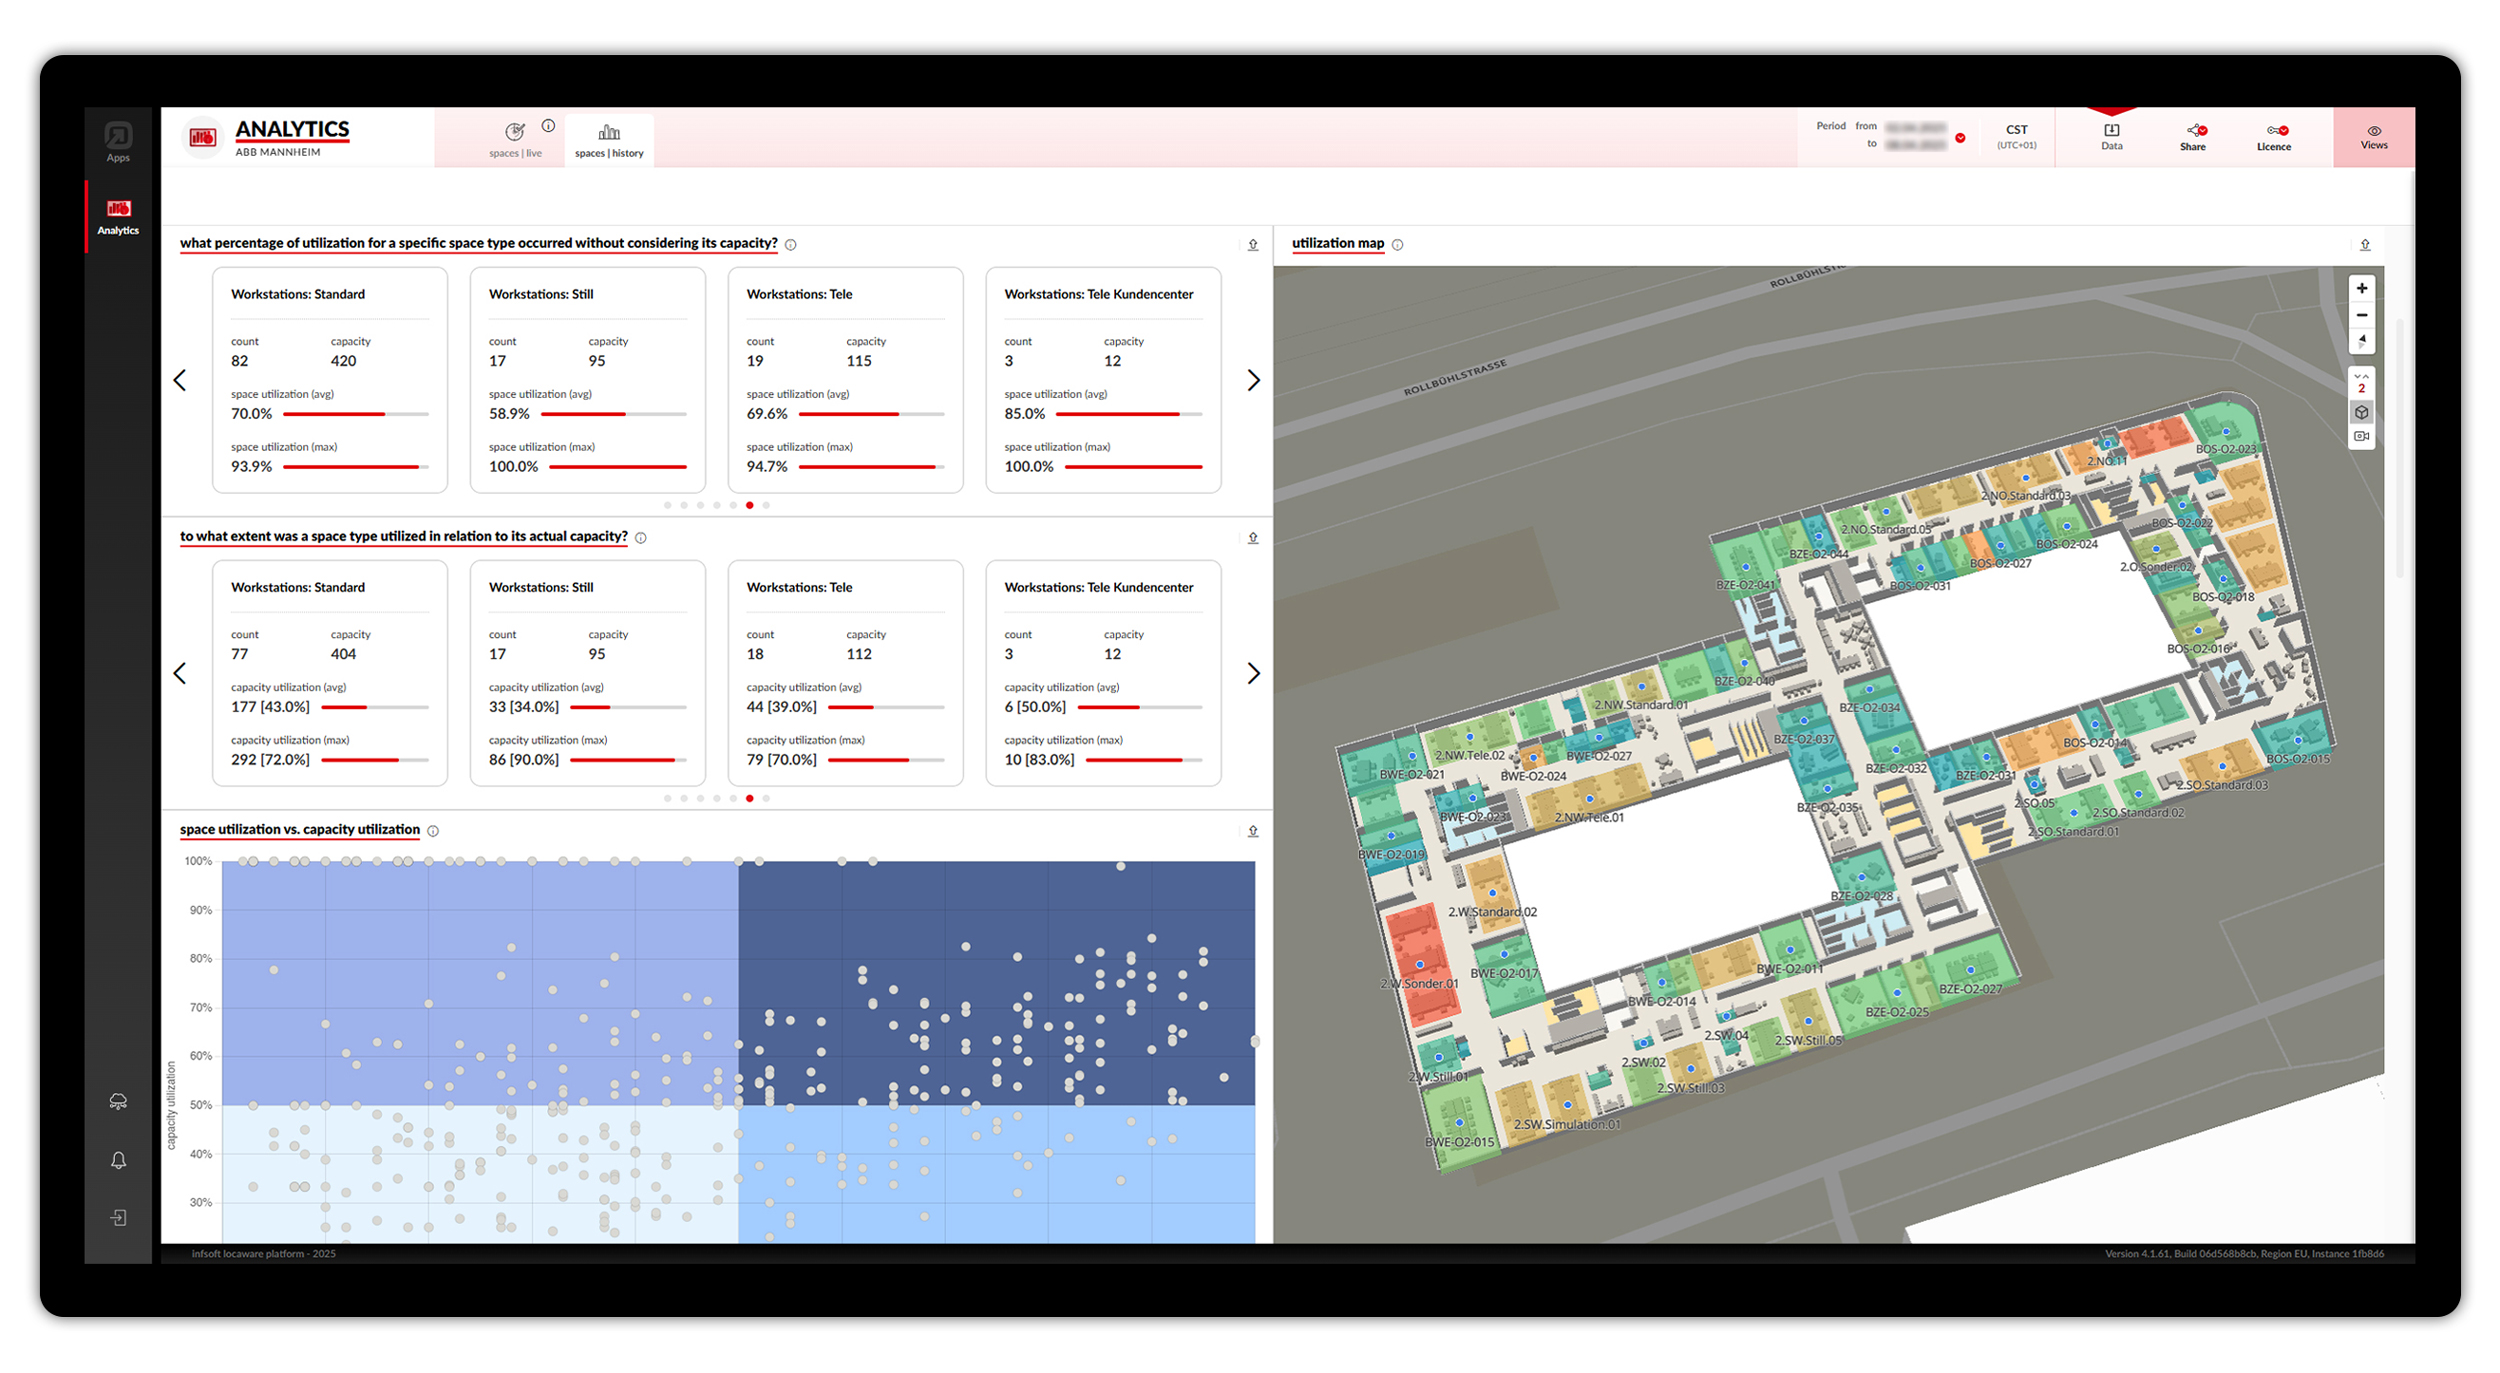Viewport: 2500px width, 1373px height.
Task: Switch to the spaces | live tab
Action: (515, 140)
